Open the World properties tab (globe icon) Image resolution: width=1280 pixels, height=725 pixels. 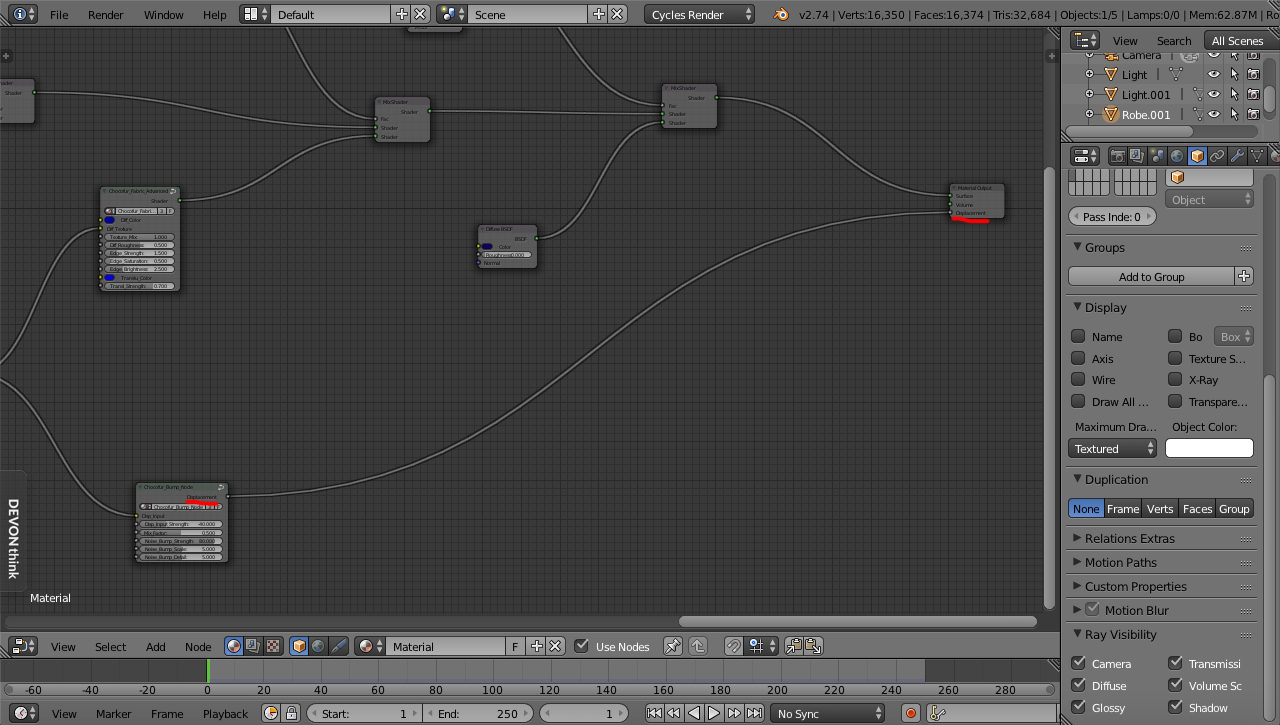coord(1177,156)
